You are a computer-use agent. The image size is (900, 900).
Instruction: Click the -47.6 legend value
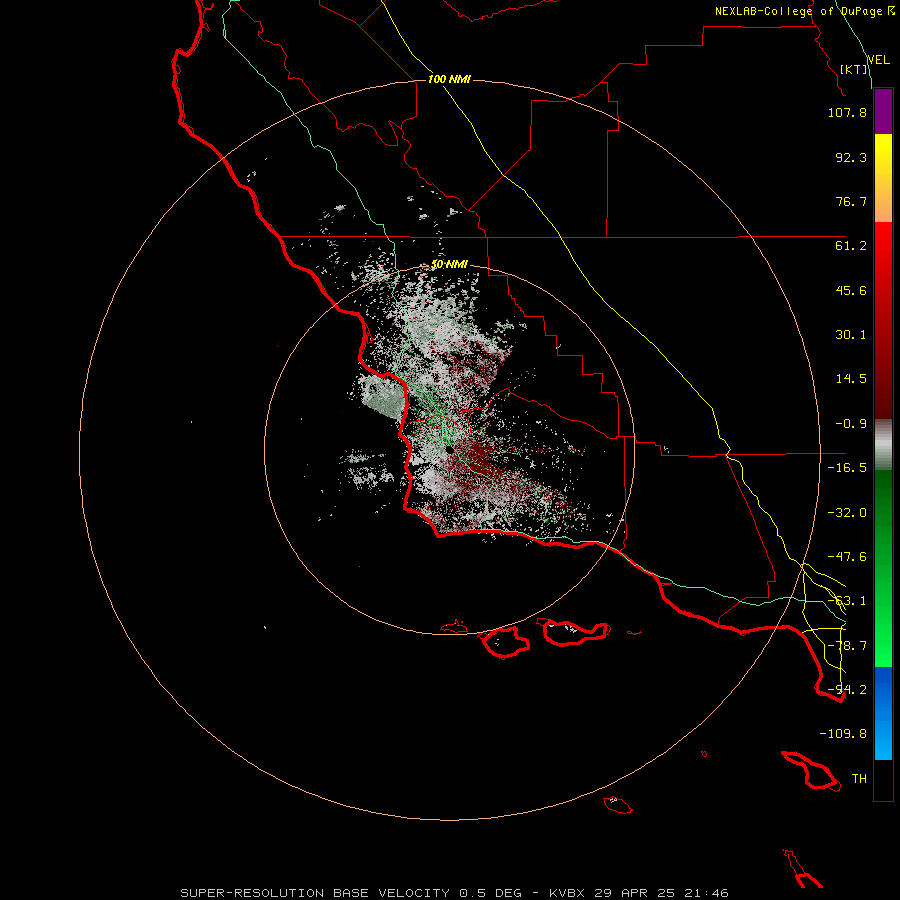pos(847,557)
